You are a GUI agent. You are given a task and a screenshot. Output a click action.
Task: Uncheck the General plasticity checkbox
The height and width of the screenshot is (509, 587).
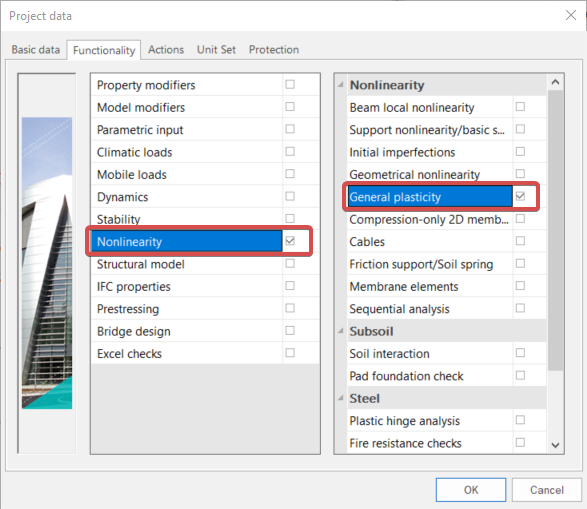click(520, 196)
